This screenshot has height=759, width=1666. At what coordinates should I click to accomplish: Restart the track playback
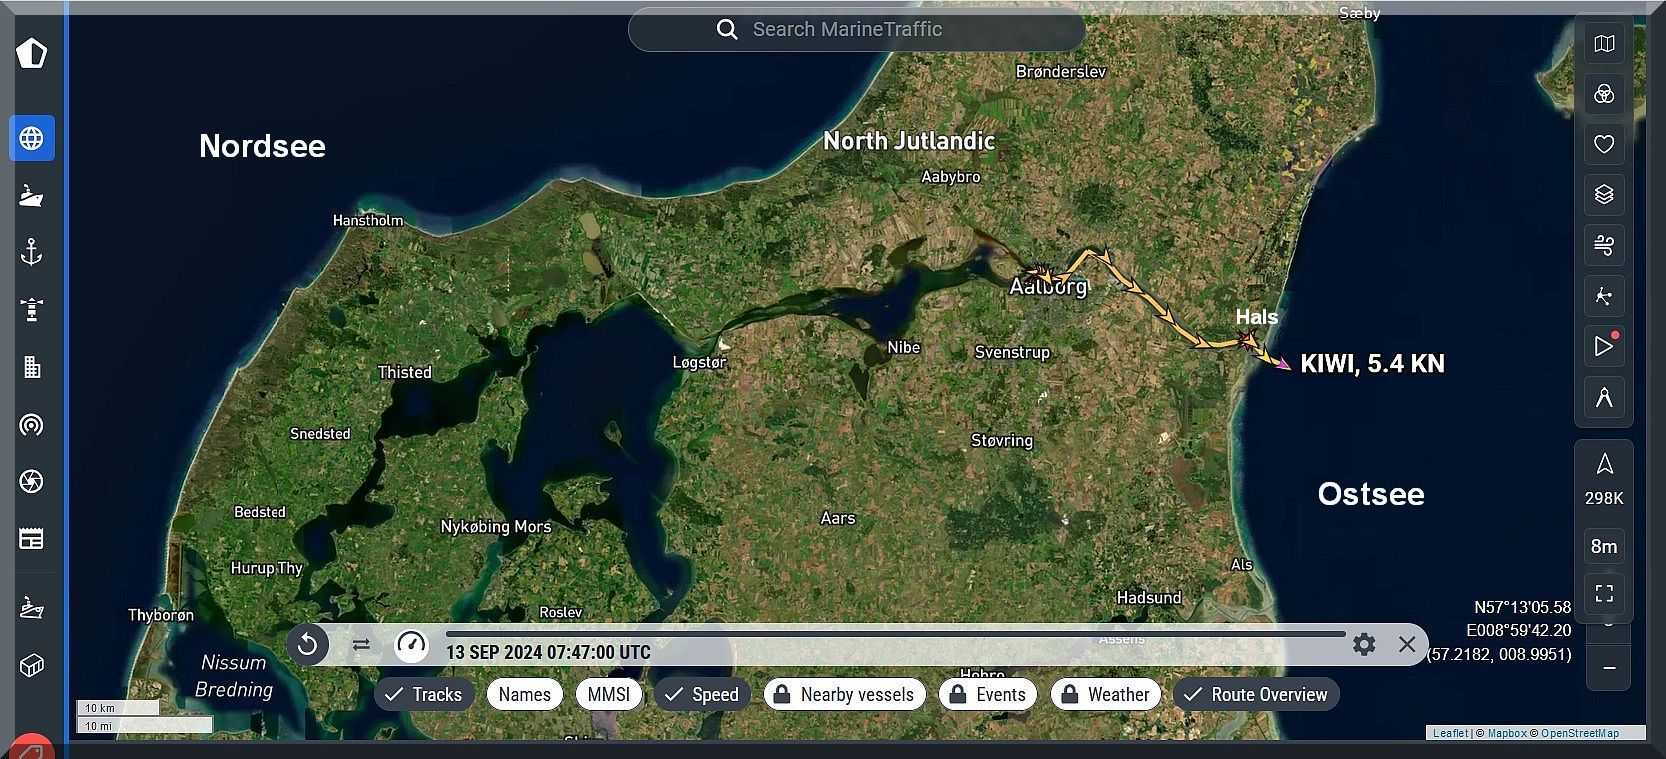(308, 645)
